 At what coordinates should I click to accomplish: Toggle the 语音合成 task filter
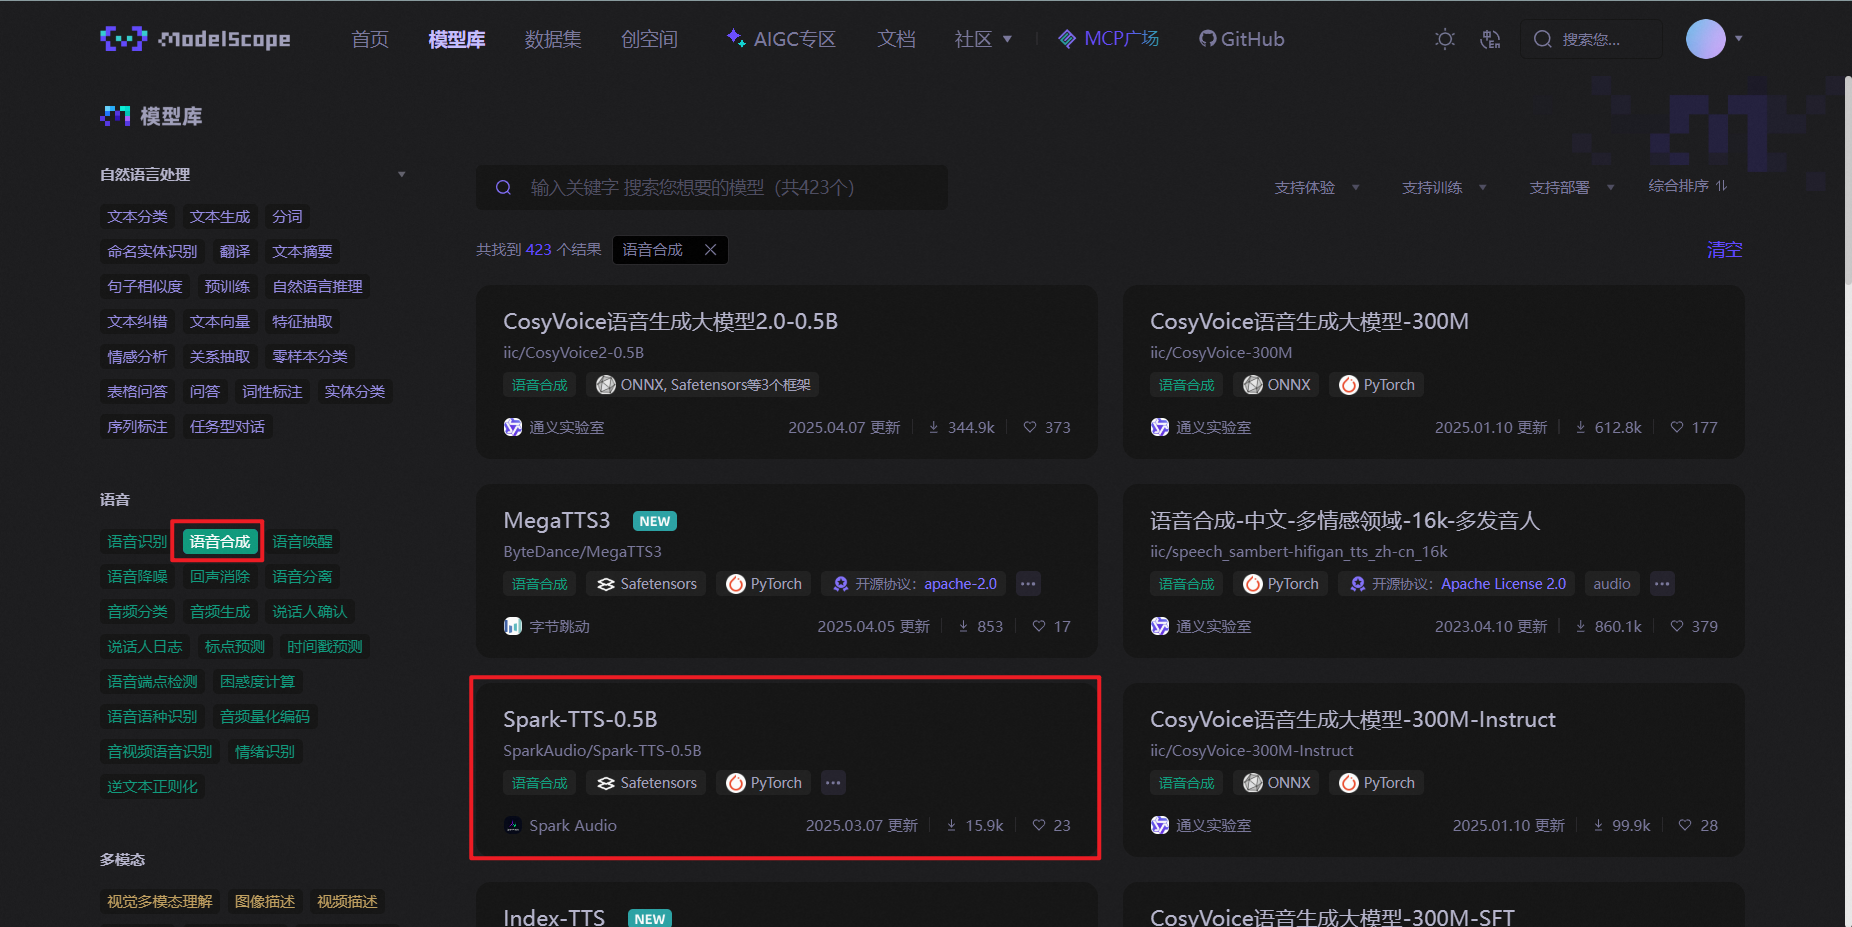coord(220,541)
